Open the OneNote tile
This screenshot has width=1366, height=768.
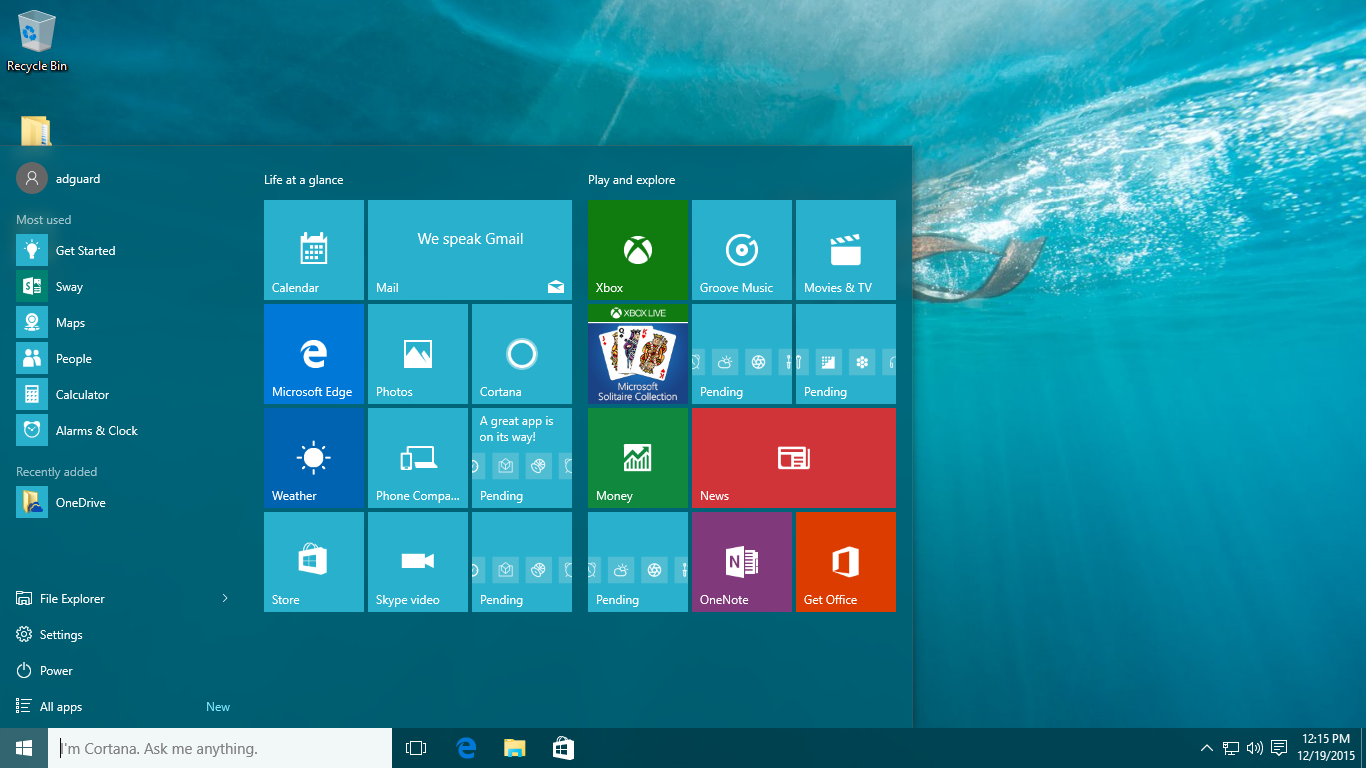[x=742, y=562]
